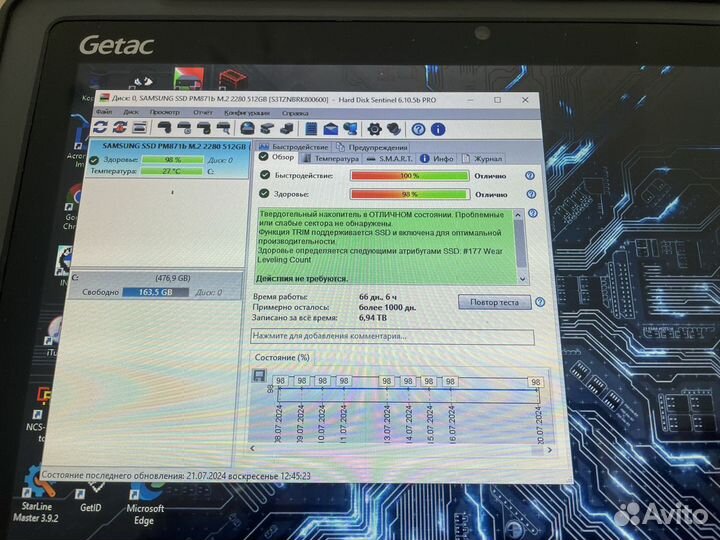
Task: Click the 98 marker above 20.07.2024
Action: pyautogui.click(x=535, y=382)
